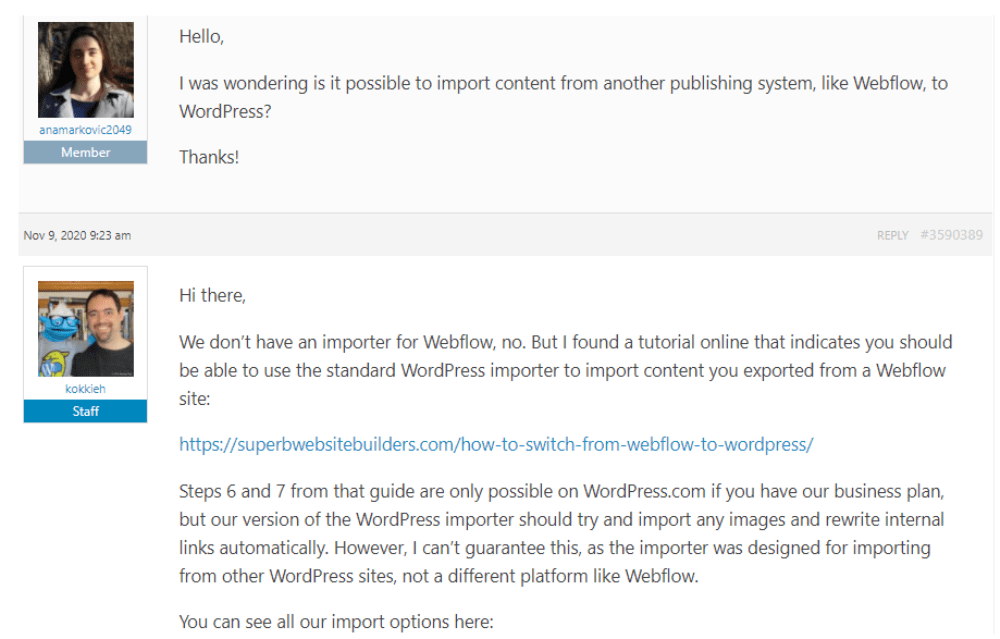
Task: Click the line starting "links automatically. However"
Action: click(x=555, y=548)
